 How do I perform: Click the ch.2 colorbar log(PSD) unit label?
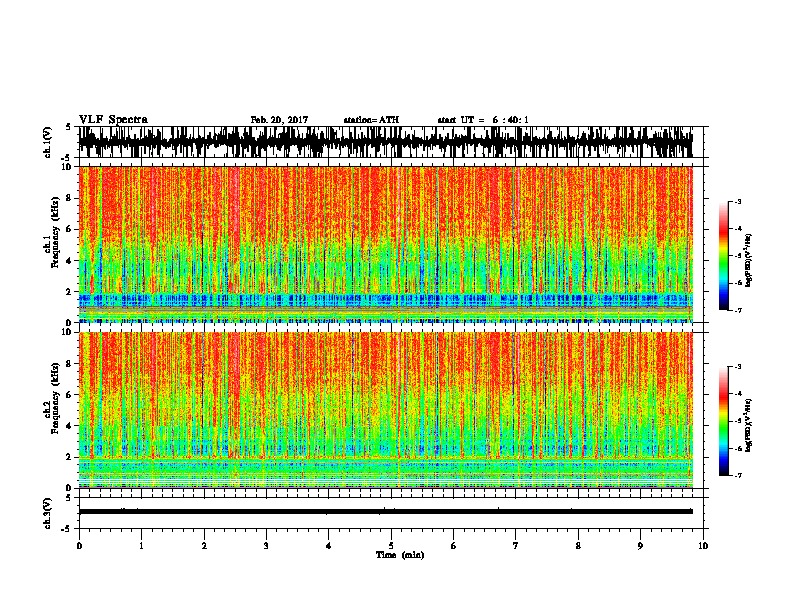pos(748,425)
